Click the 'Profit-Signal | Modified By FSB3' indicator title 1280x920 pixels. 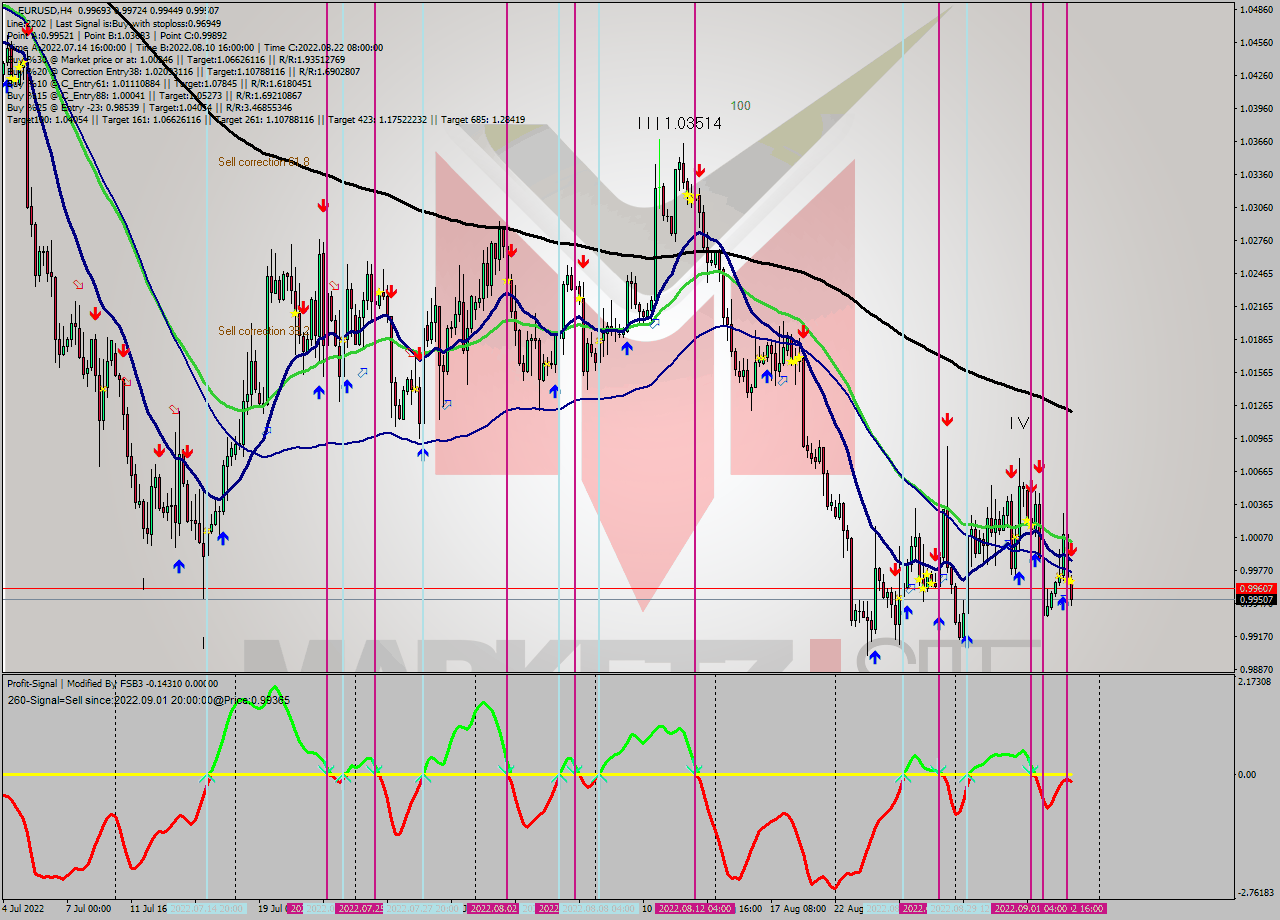[75, 683]
